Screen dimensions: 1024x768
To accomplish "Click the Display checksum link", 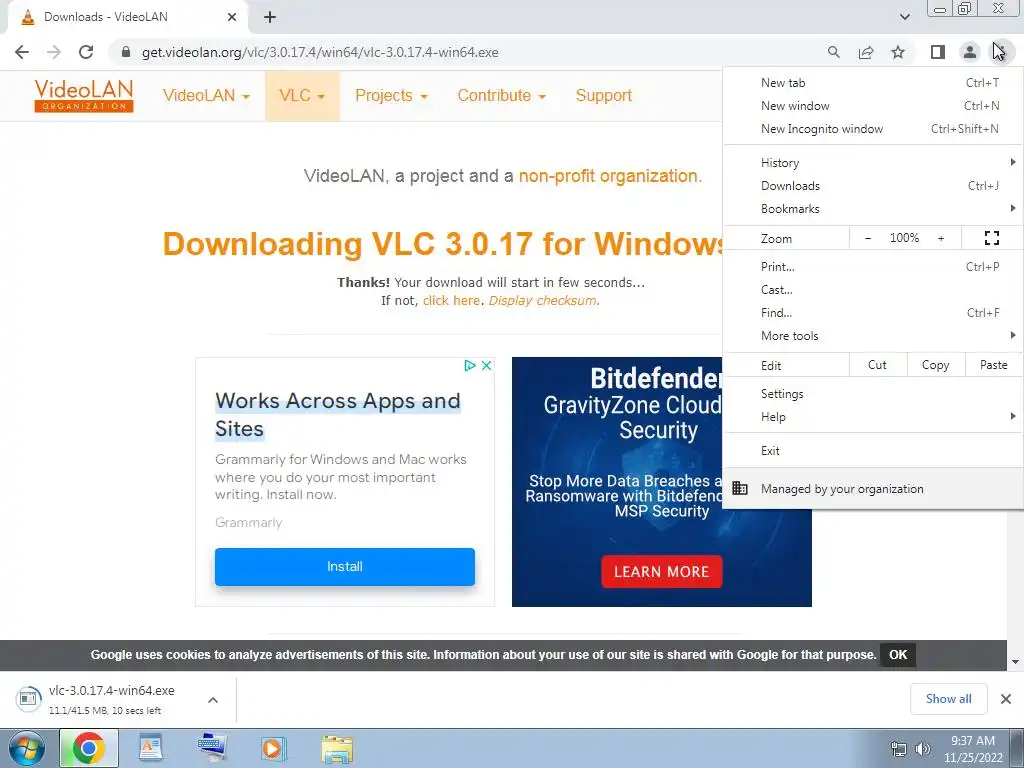I will tap(543, 300).
